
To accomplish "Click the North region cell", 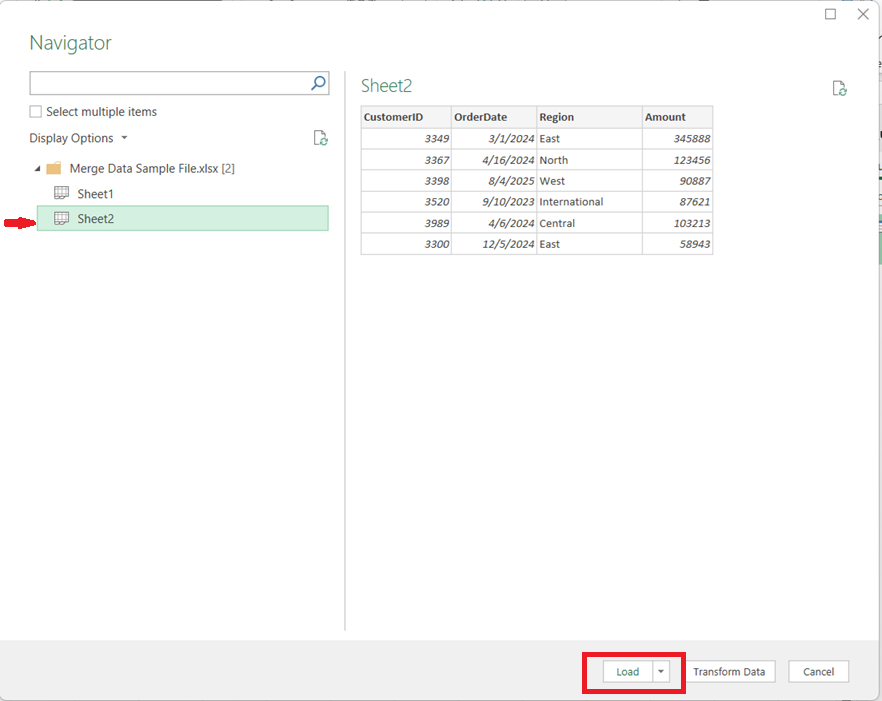I will pyautogui.click(x=590, y=160).
